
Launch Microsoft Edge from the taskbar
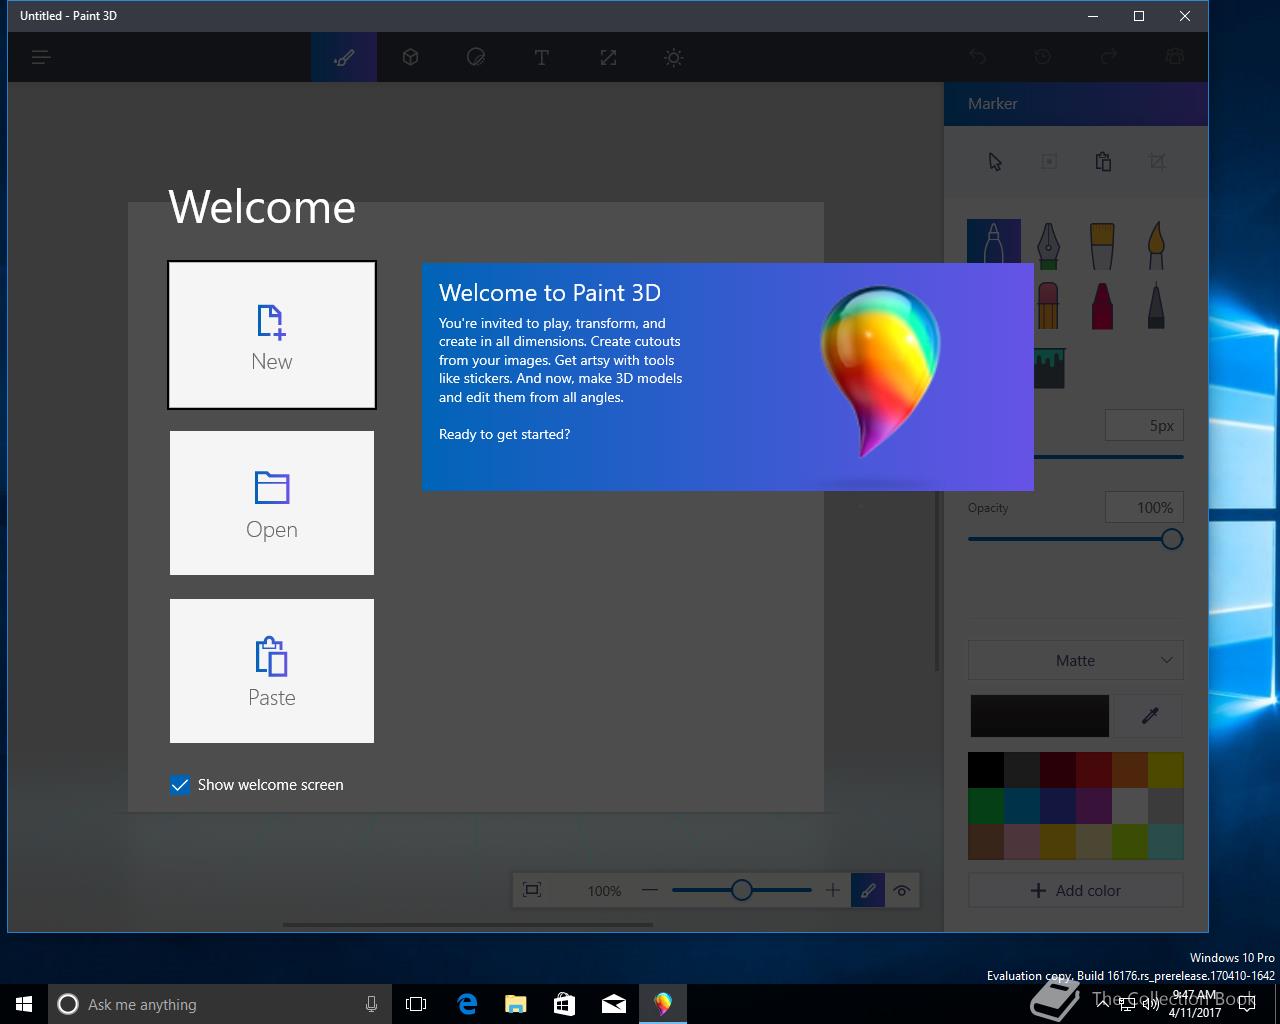(x=466, y=1004)
